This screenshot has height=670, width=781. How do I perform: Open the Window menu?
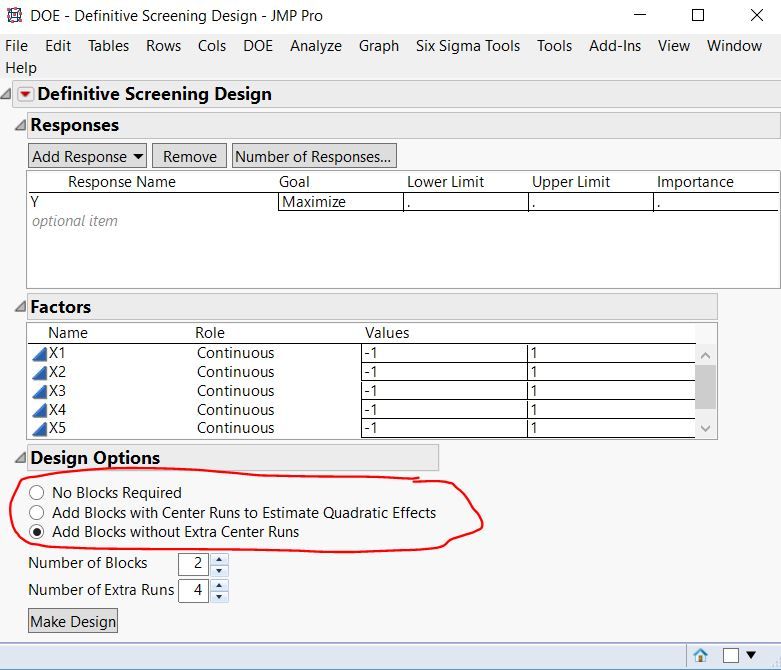(x=734, y=46)
